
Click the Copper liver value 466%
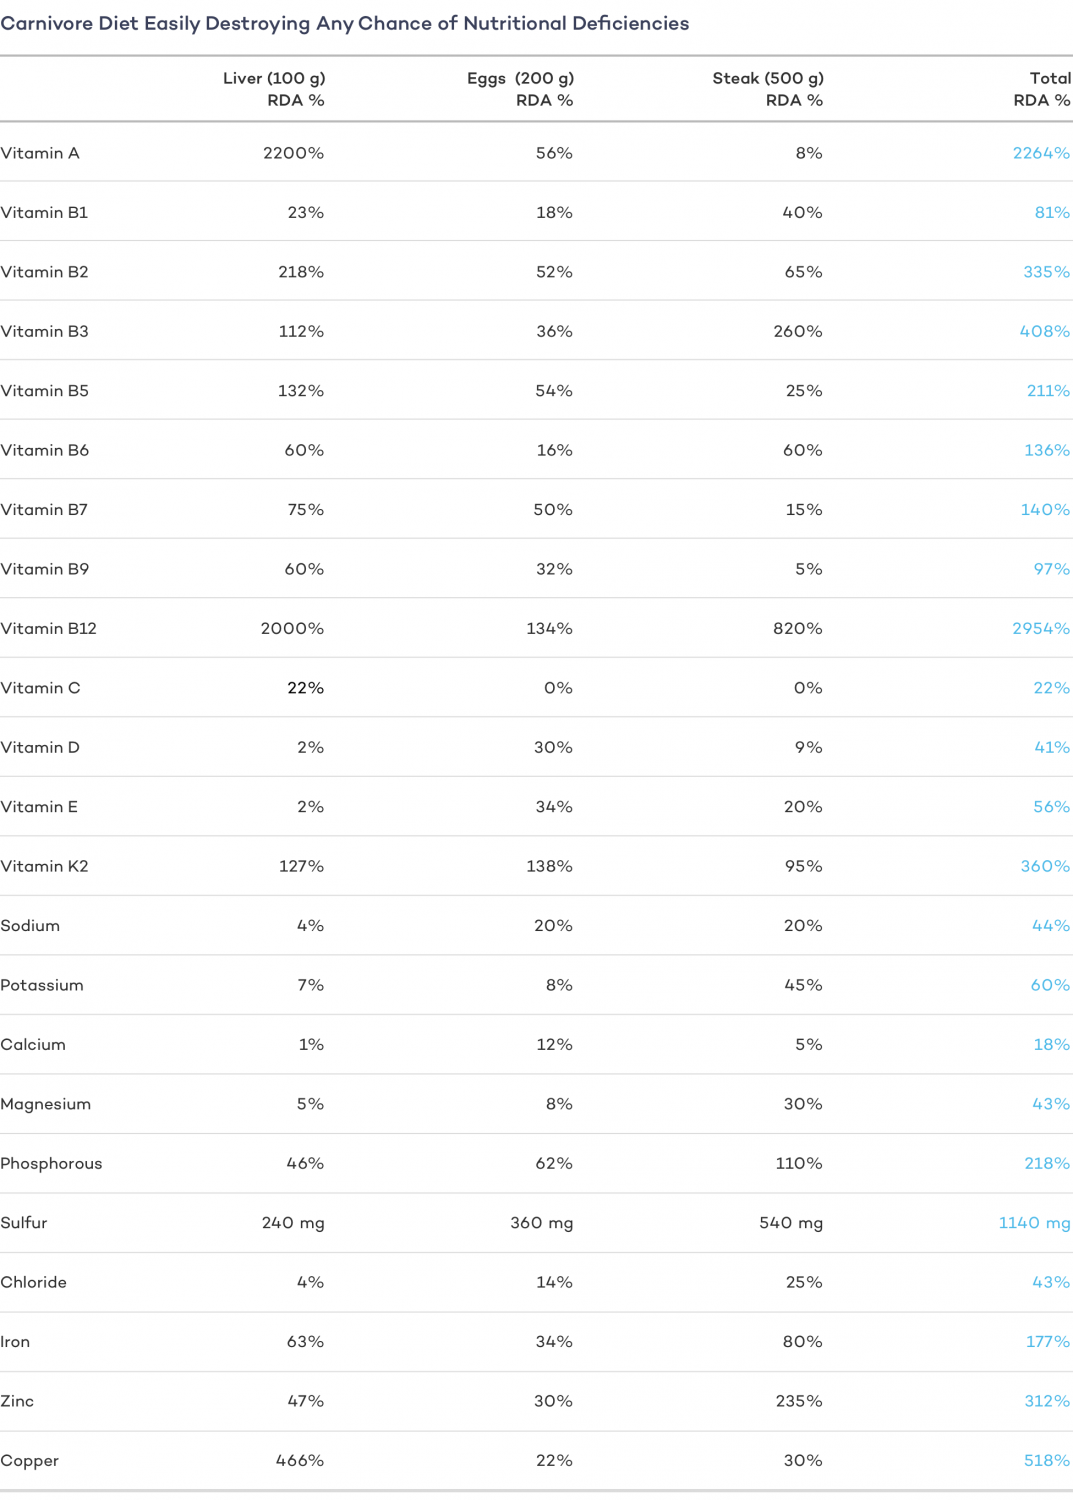pyautogui.click(x=300, y=1460)
